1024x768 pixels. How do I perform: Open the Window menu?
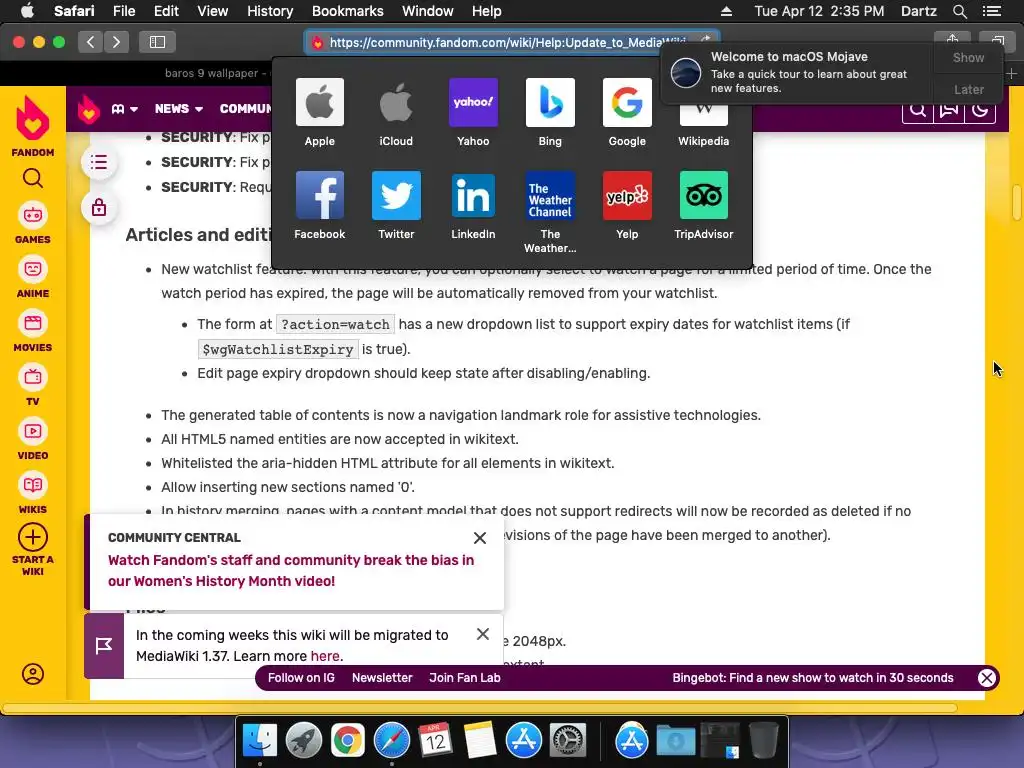(427, 11)
